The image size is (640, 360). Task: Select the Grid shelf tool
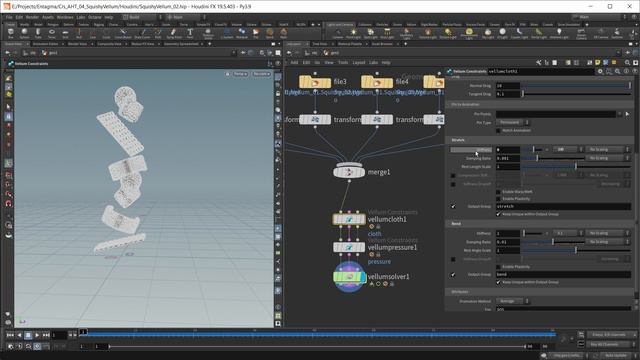(x=65, y=33)
